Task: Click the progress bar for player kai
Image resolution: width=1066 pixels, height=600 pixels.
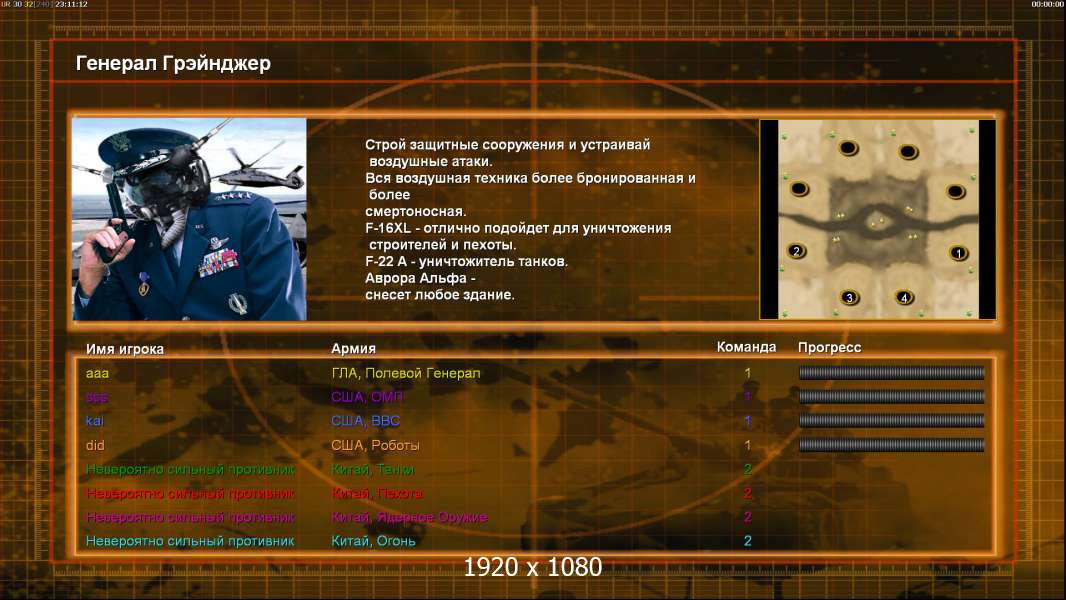Action: [891, 421]
